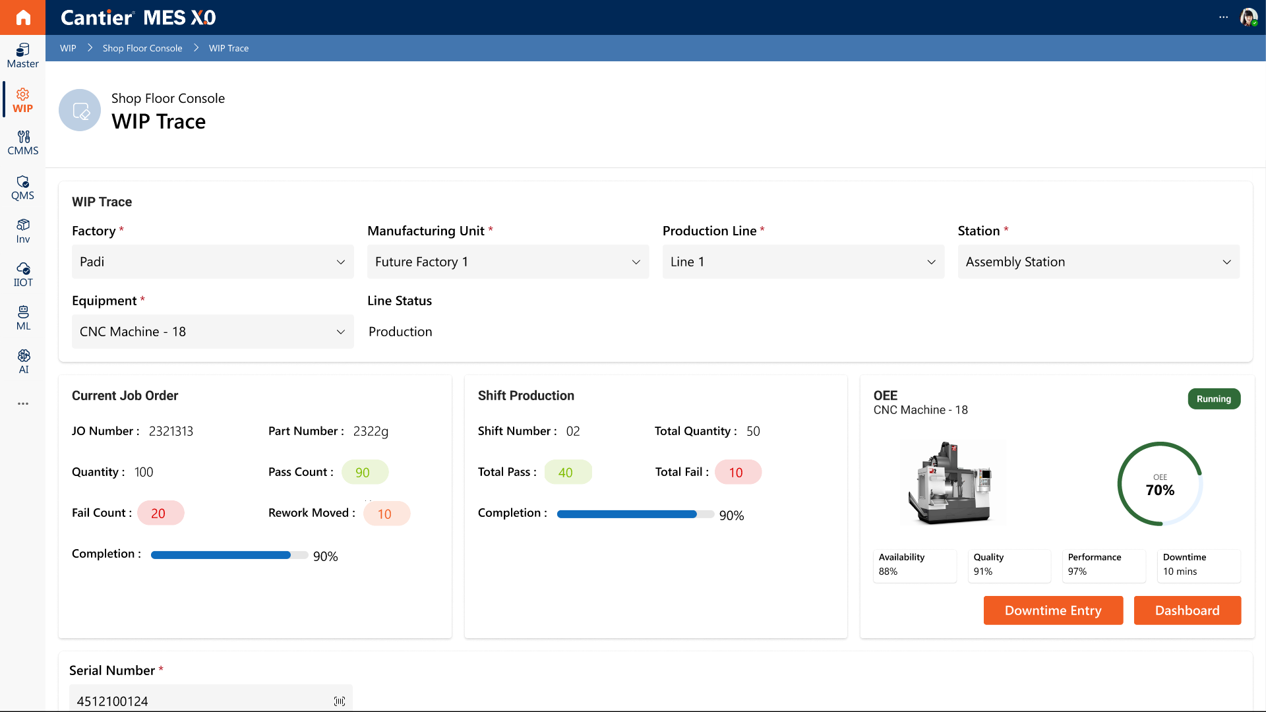Image resolution: width=1266 pixels, height=712 pixels.
Task: Open the IIOT sidebar module
Action: (x=23, y=275)
